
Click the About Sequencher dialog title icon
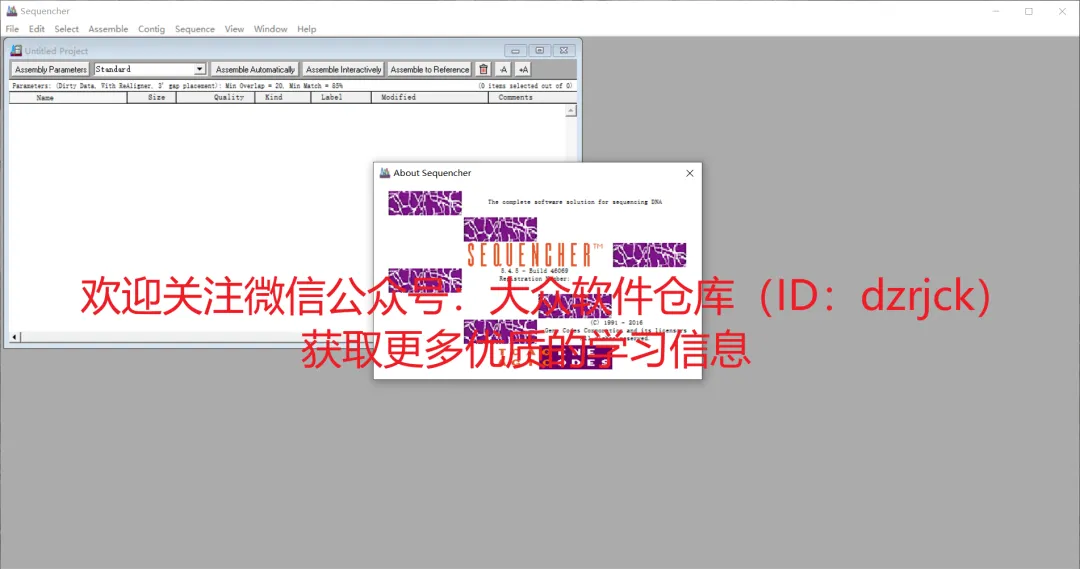tap(385, 173)
